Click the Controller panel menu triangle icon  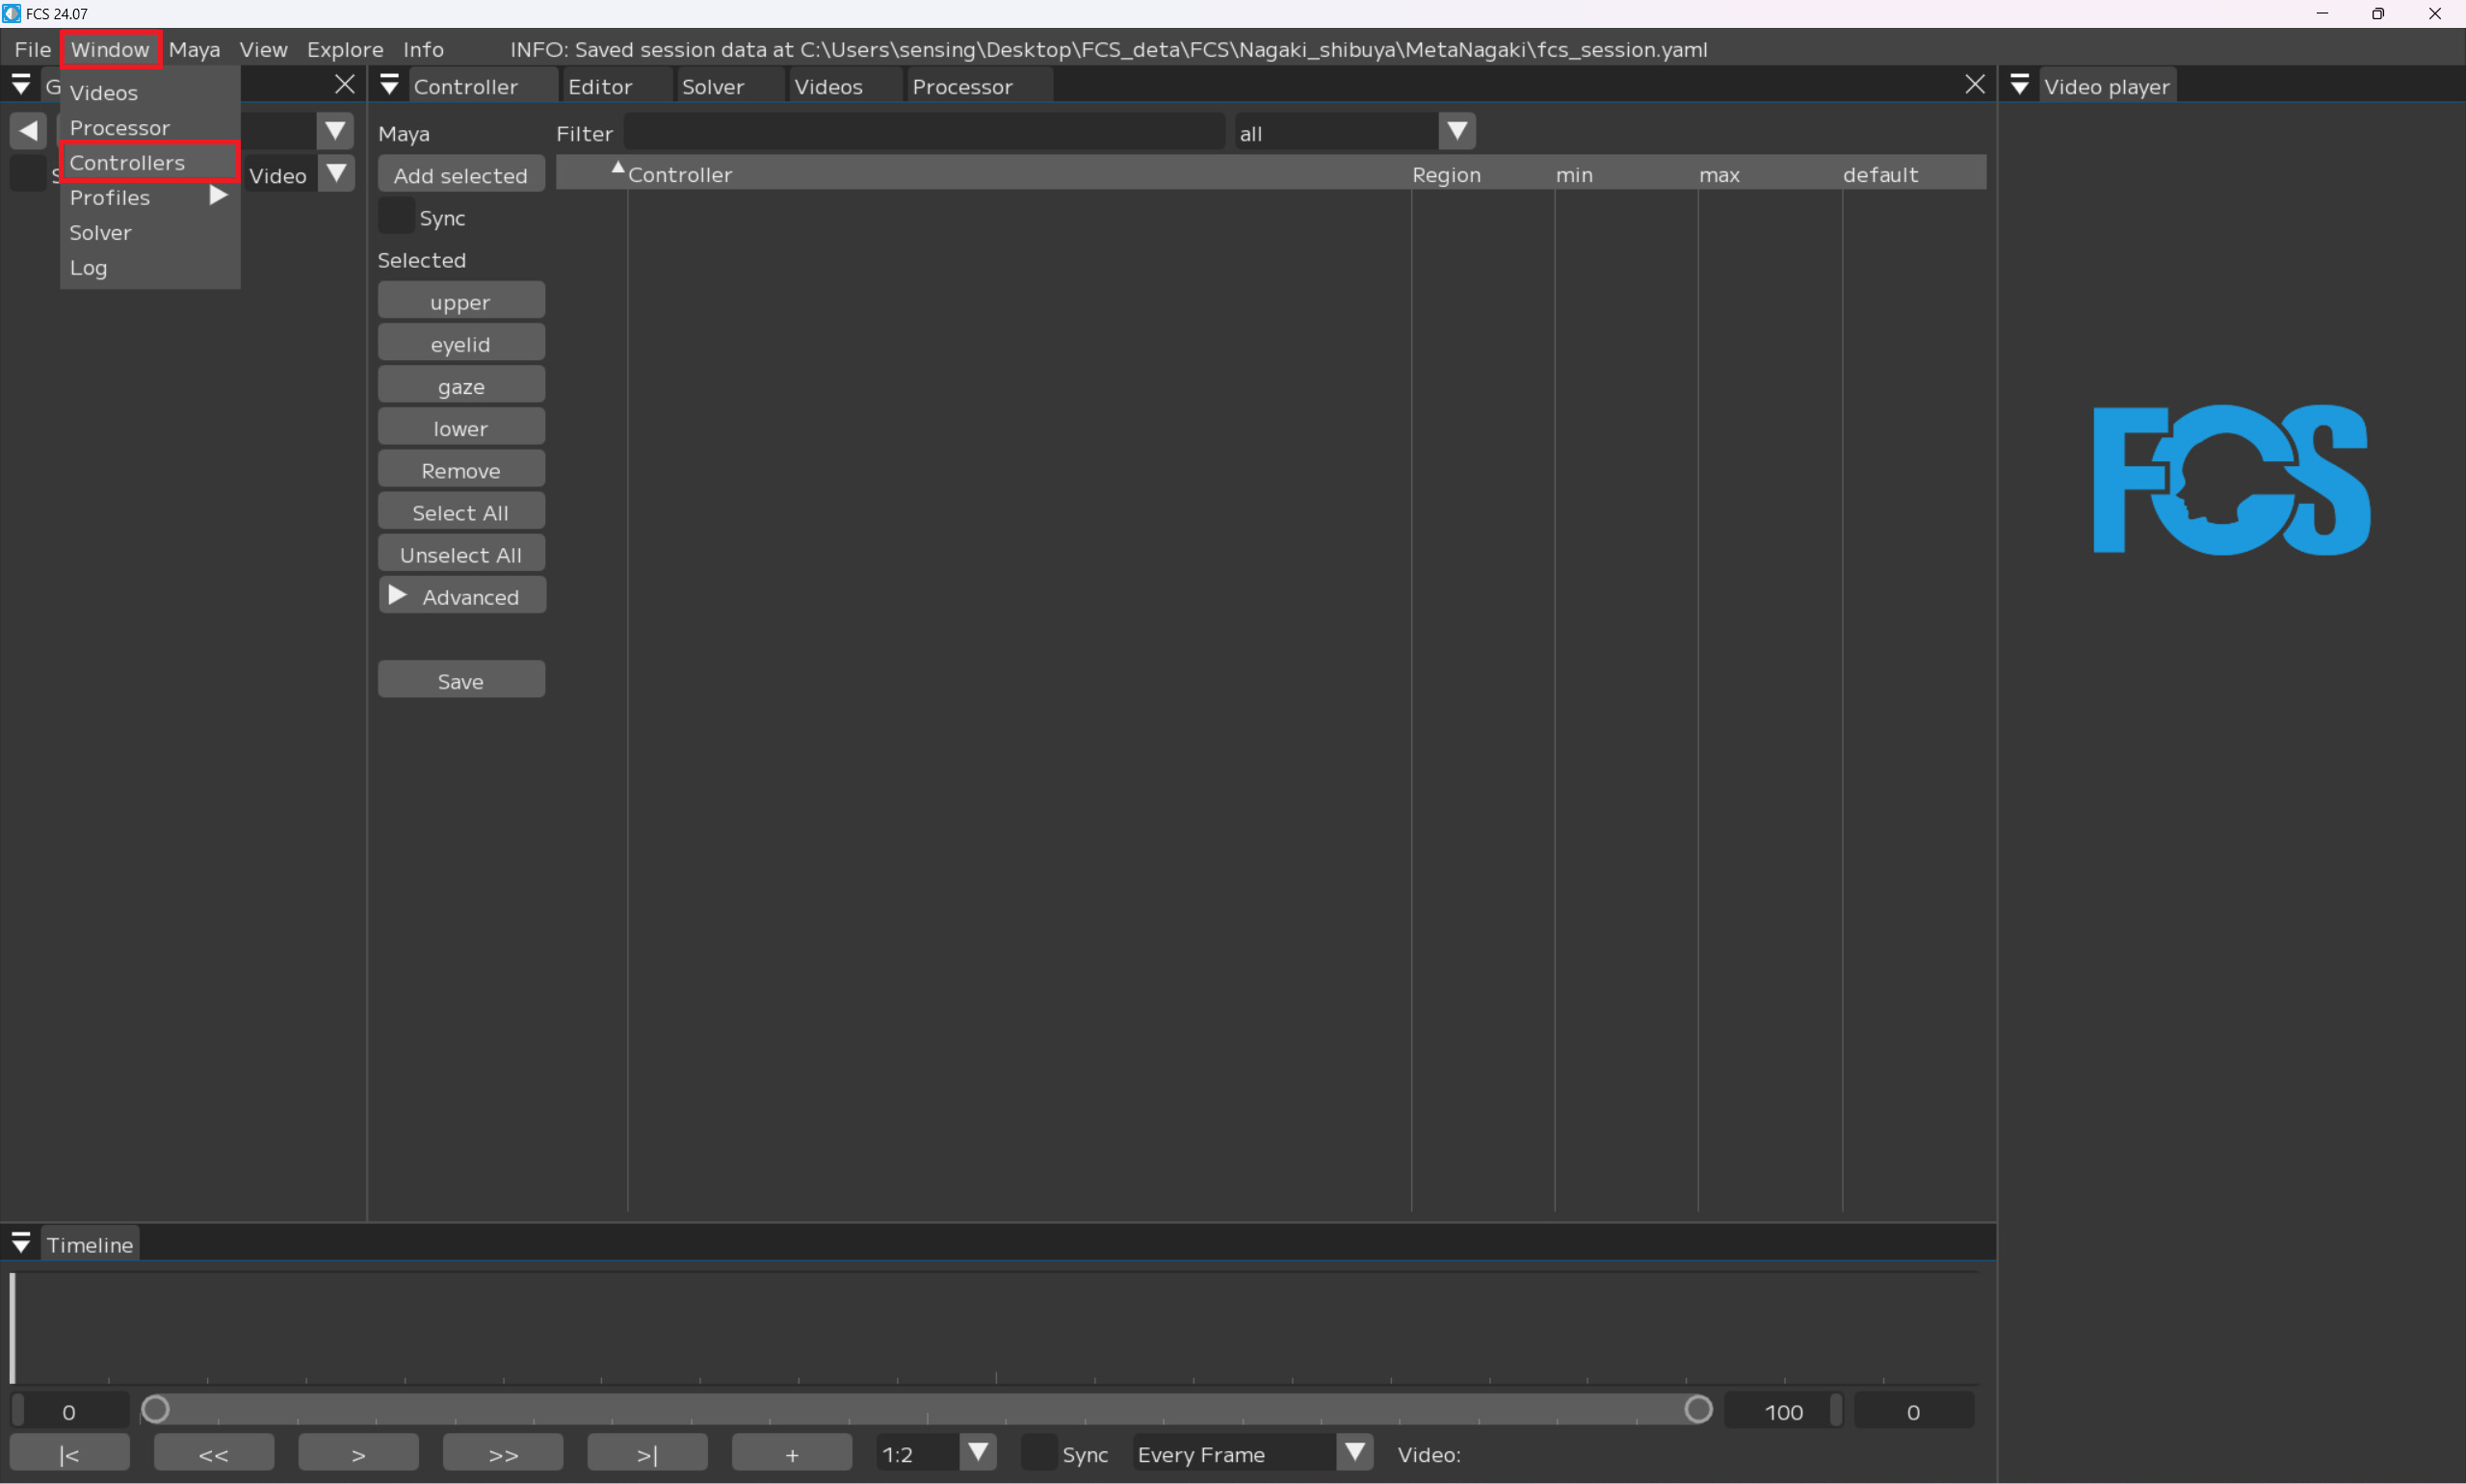[390, 86]
